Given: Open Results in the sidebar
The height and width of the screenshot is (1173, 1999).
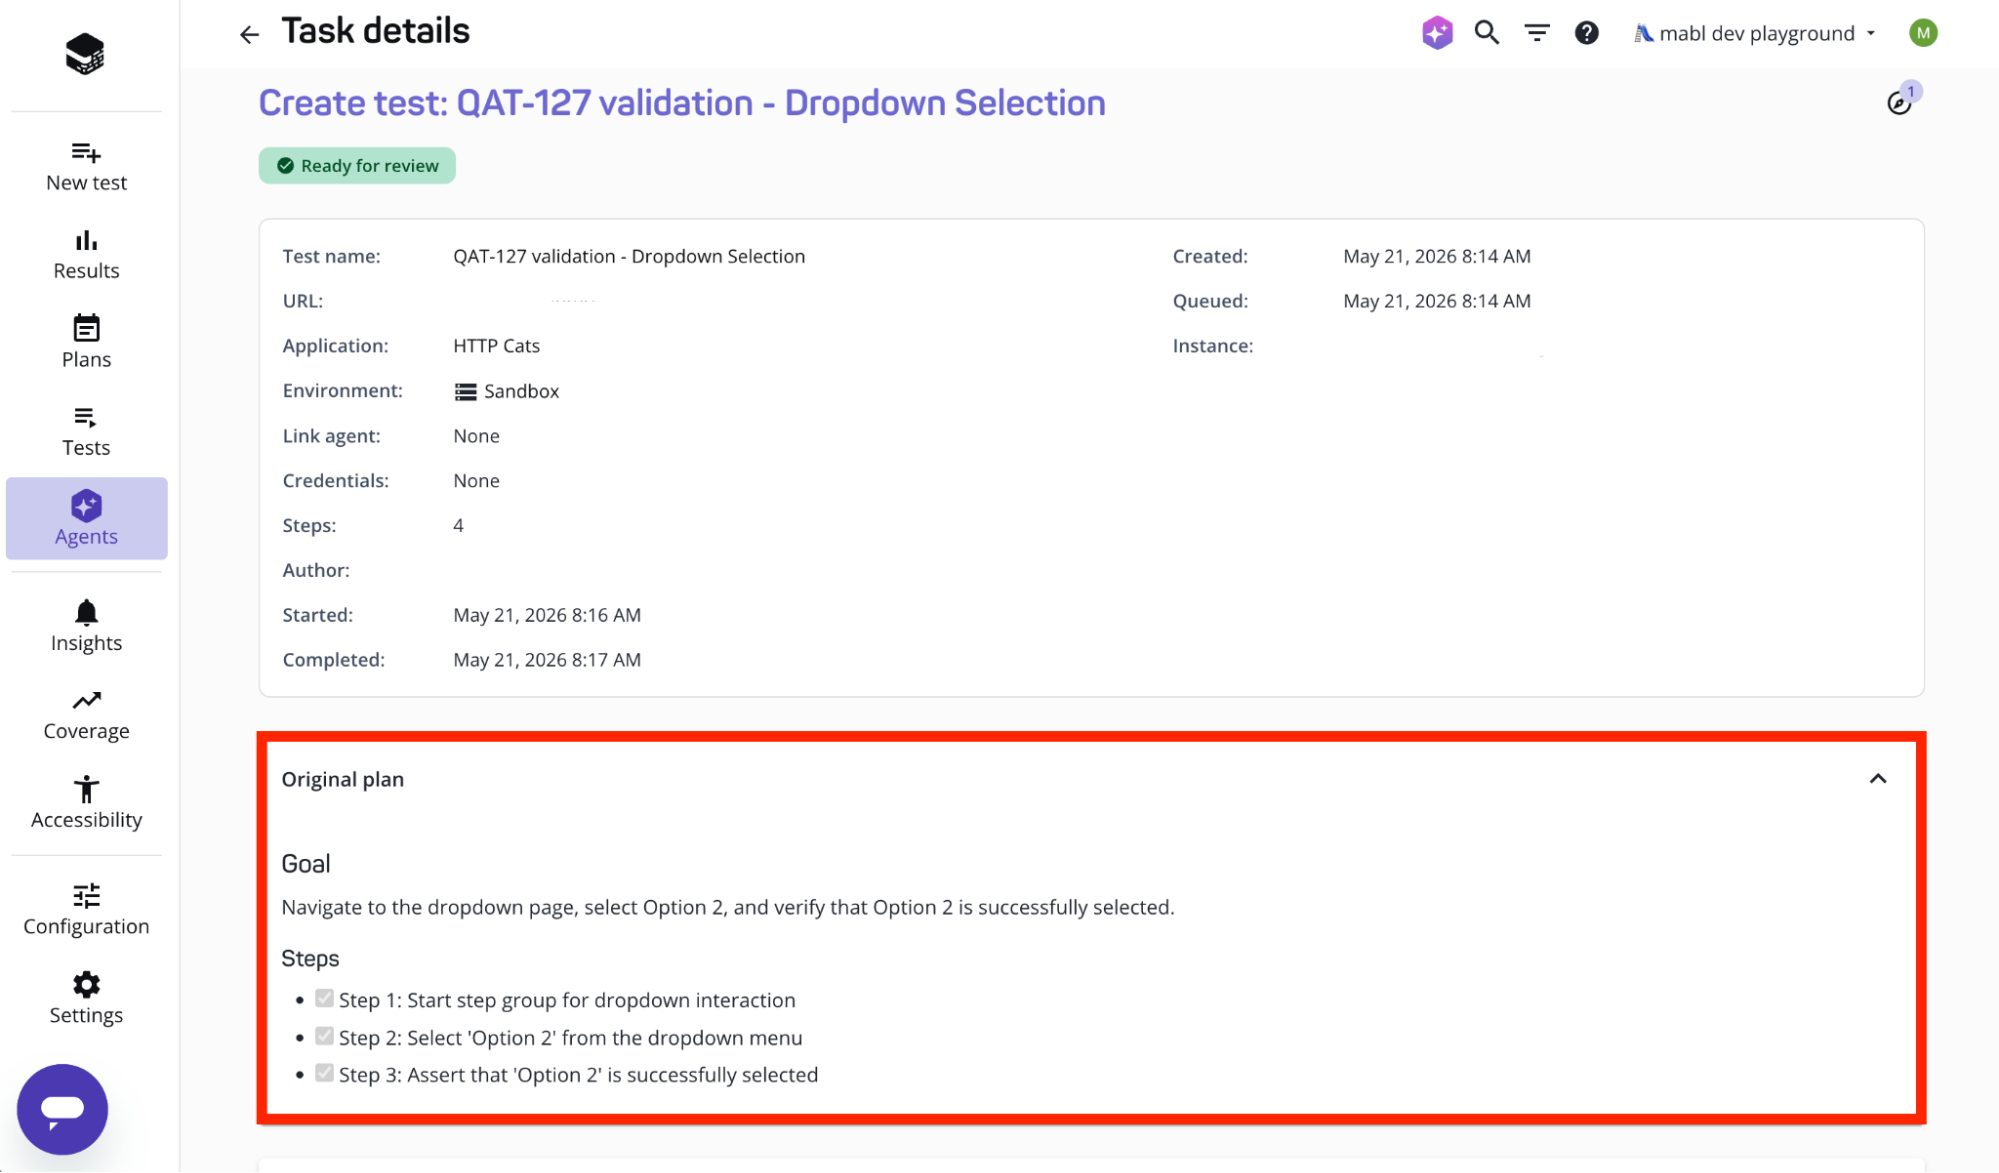Looking at the screenshot, I should (86, 254).
